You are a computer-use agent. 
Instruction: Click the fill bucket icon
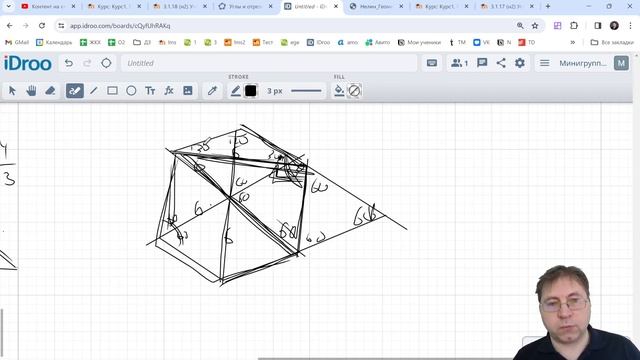click(339, 91)
